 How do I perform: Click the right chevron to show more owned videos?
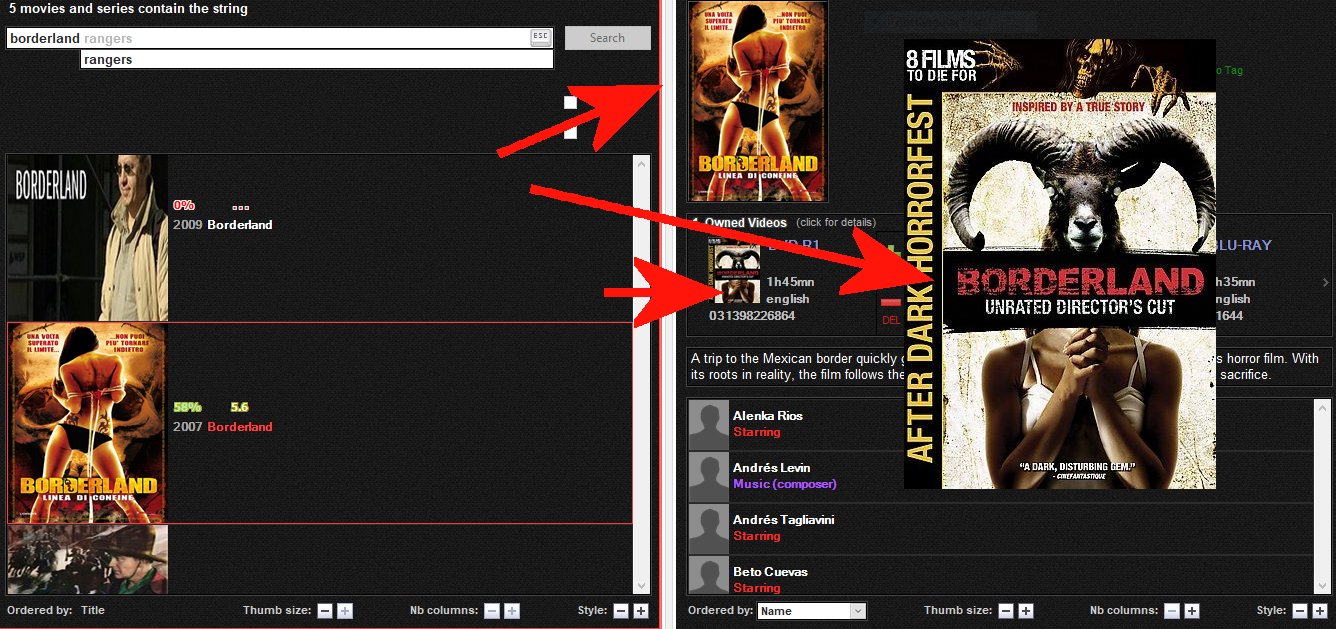point(1326,283)
